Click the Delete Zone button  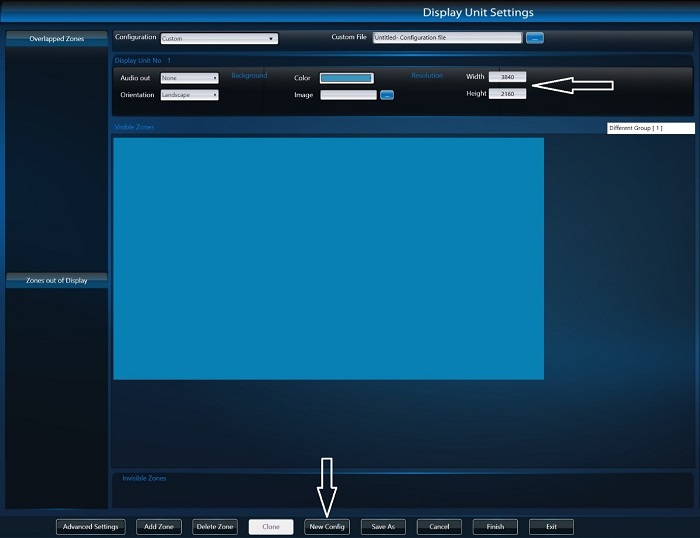click(215, 527)
